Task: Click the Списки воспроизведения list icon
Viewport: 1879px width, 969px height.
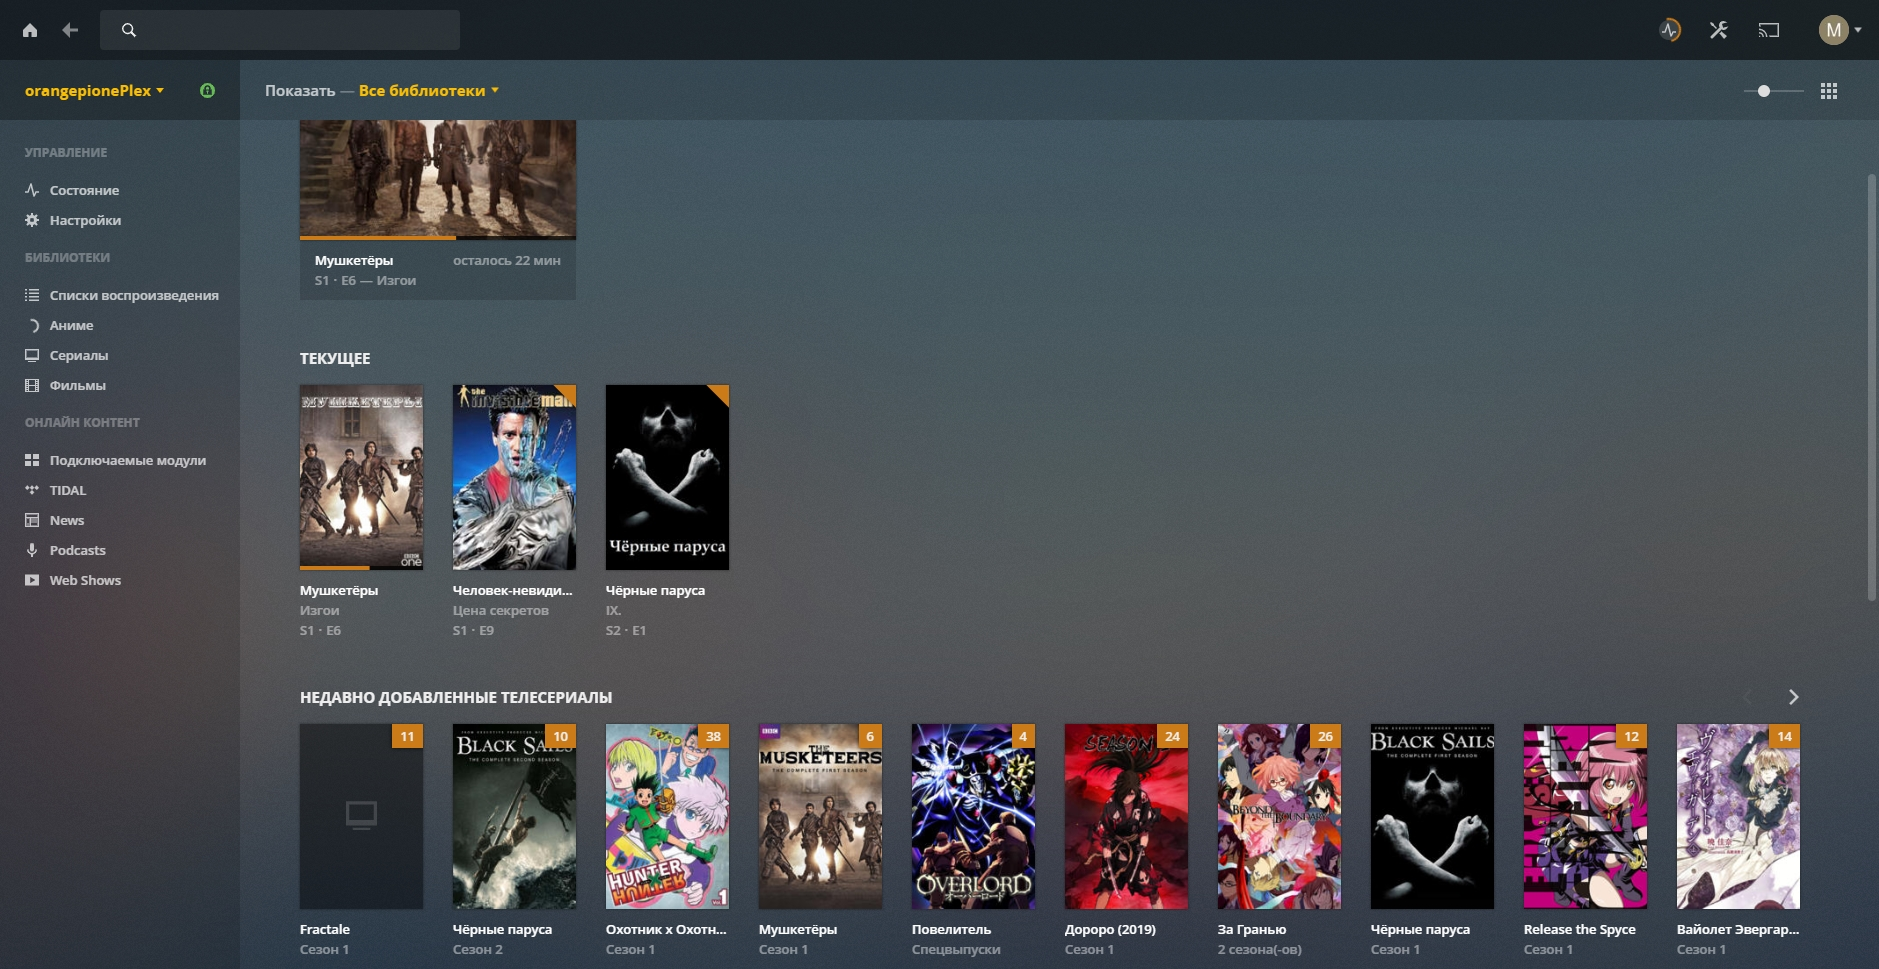Action: (x=32, y=295)
